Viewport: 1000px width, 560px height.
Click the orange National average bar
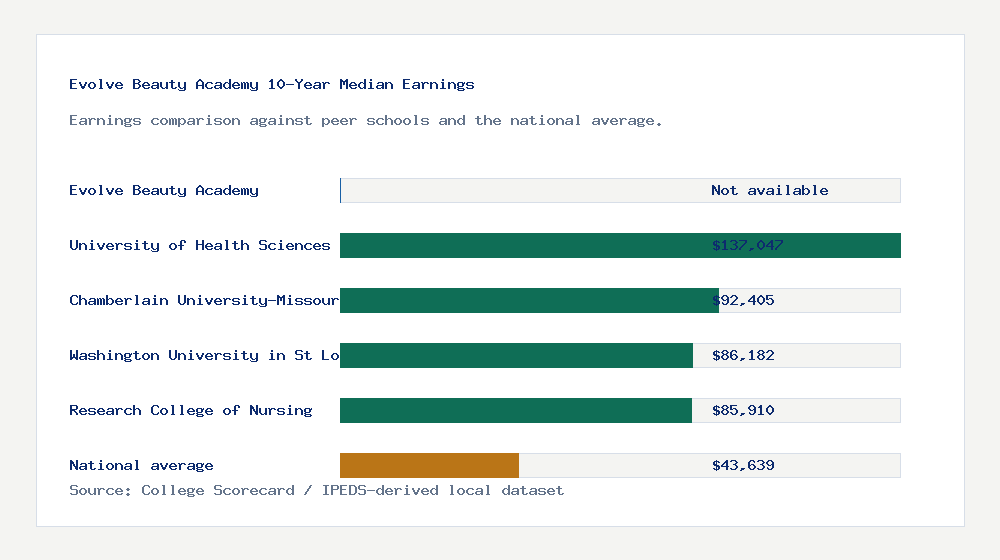click(x=429, y=466)
